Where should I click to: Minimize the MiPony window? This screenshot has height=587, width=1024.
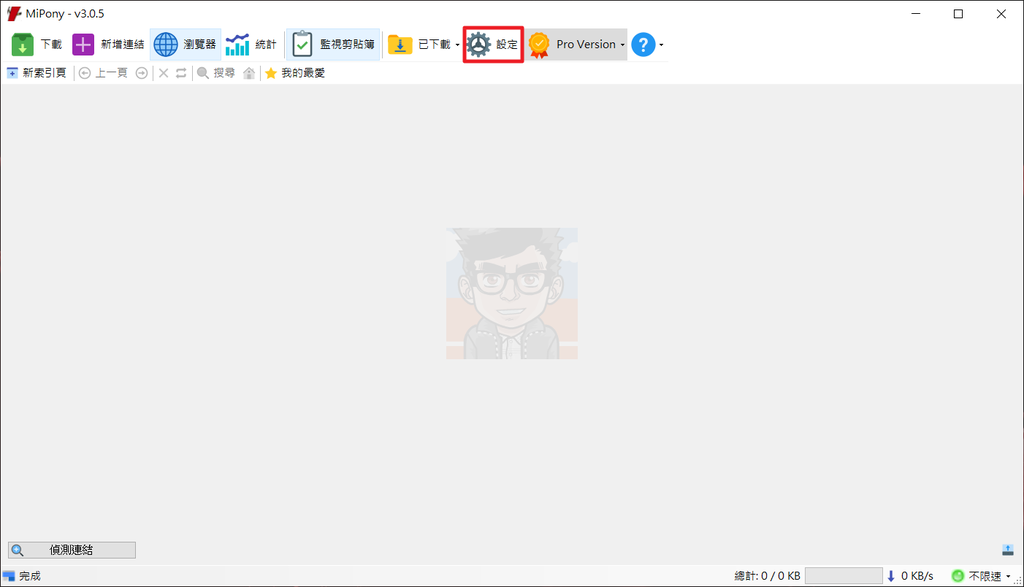(916, 14)
